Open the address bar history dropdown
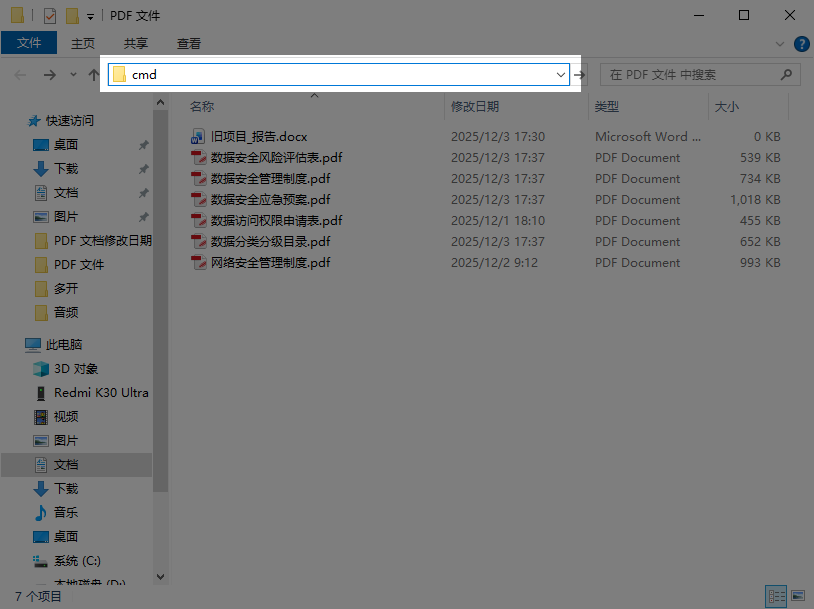Image resolution: width=814 pixels, height=609 pixels. (x=561, y=74)
